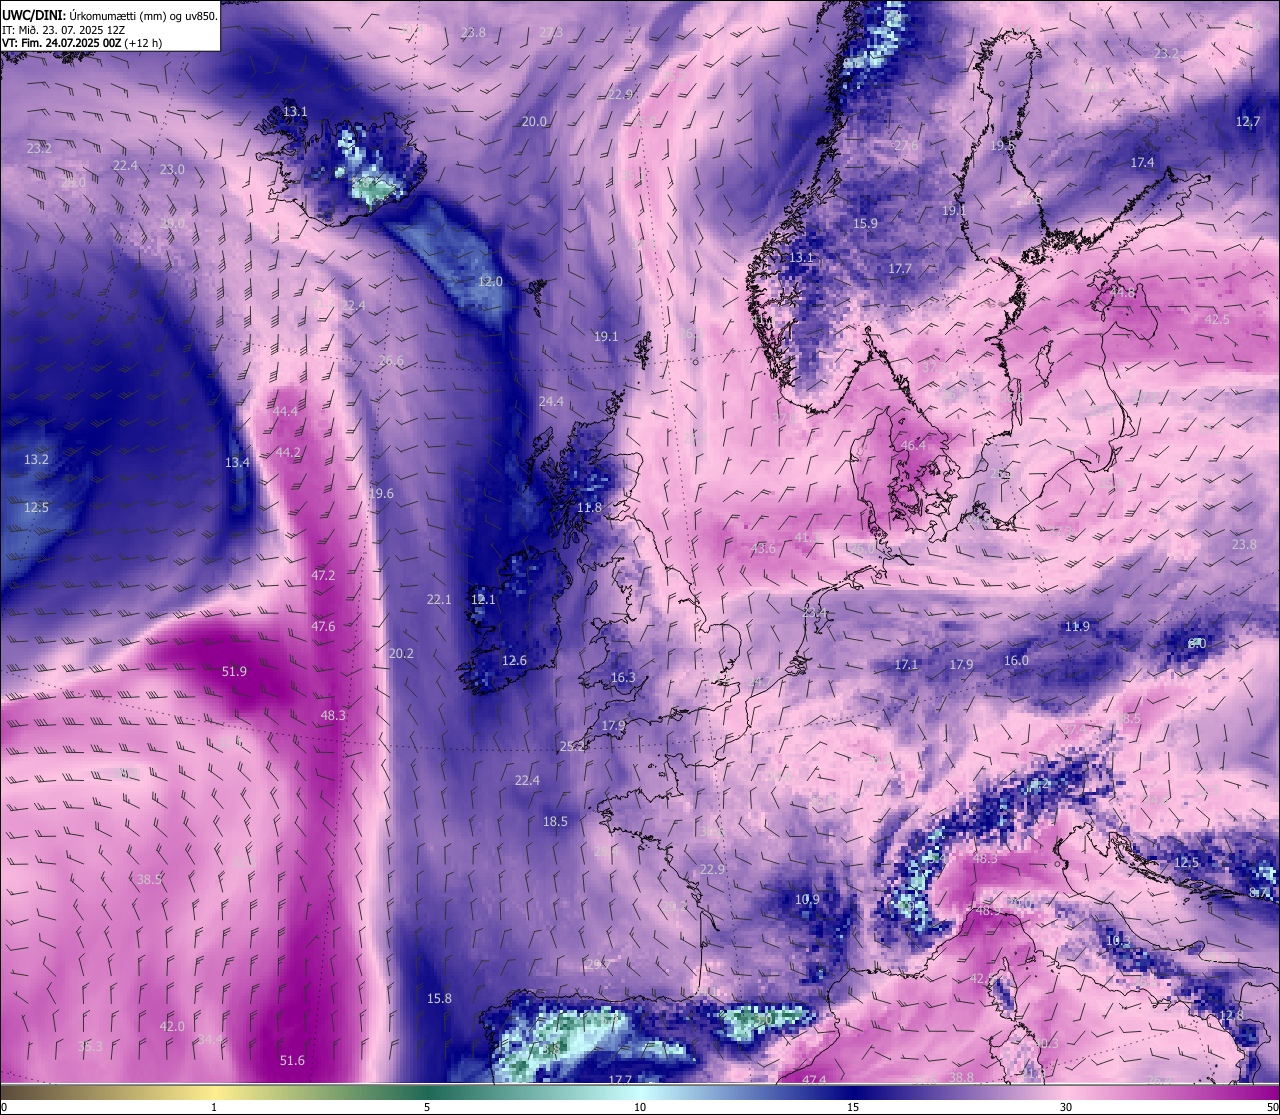Click the 25.2 value off Cornwall
The height and width of the screenshot is (1115, 1280).
coord(572,746)
